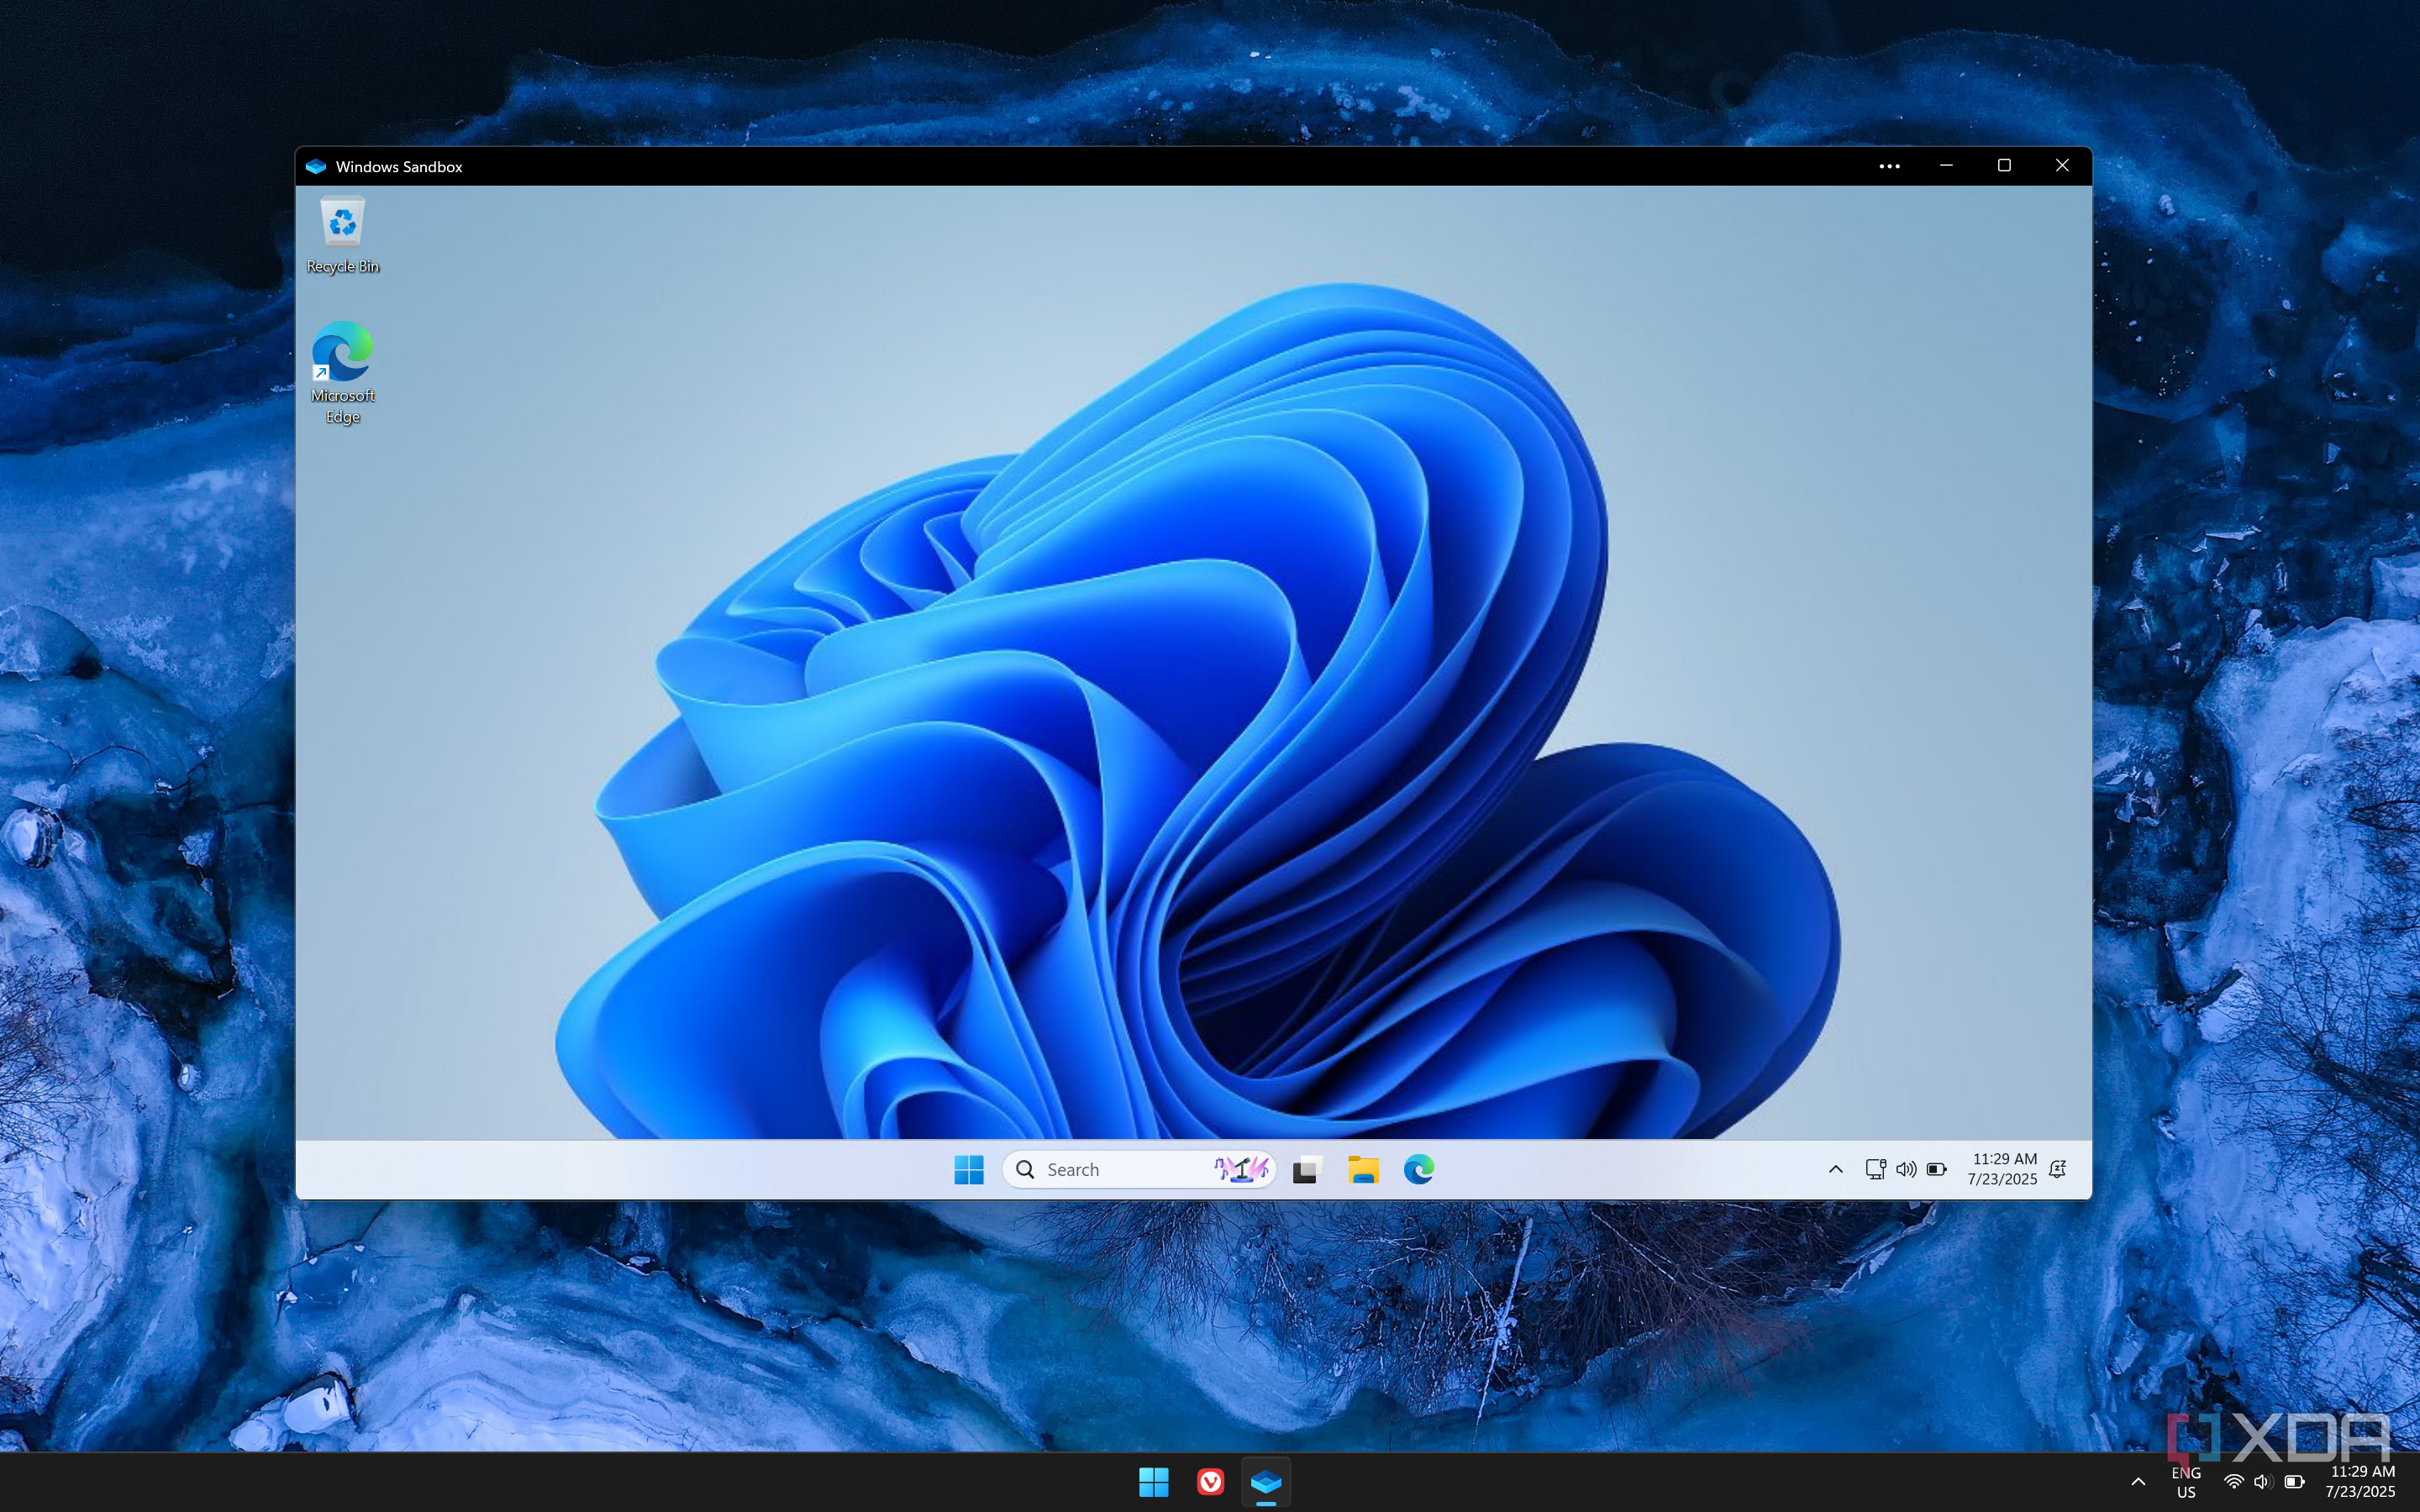Screen dimensions: 2420x1512
Task: Launch Edge from the Sandbox taskbar
Action: (1419, 1169)
